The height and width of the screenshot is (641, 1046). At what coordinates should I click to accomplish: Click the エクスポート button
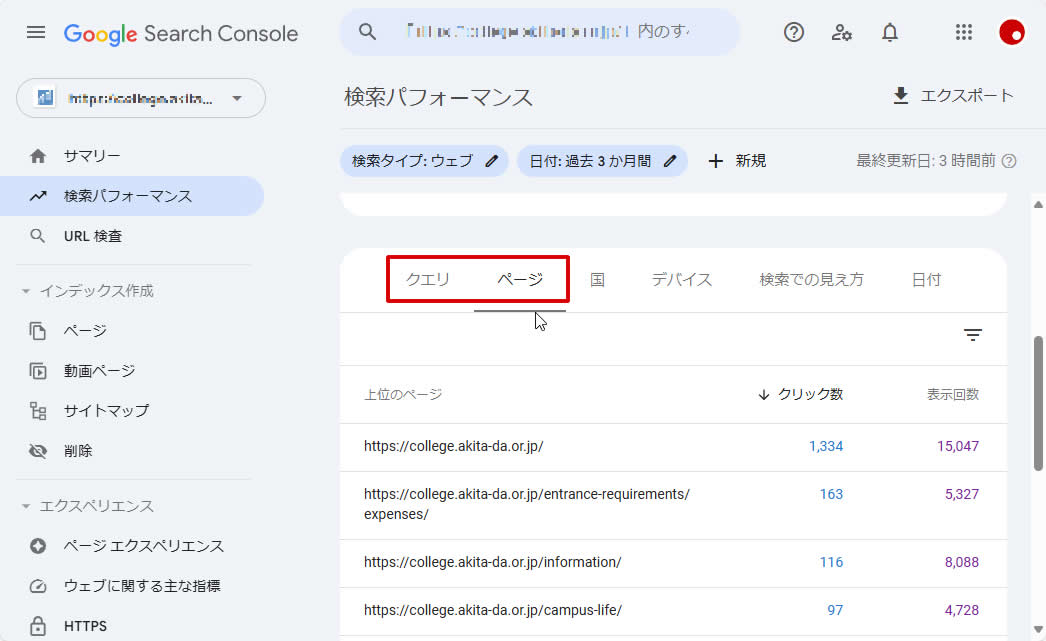[952, 96]
